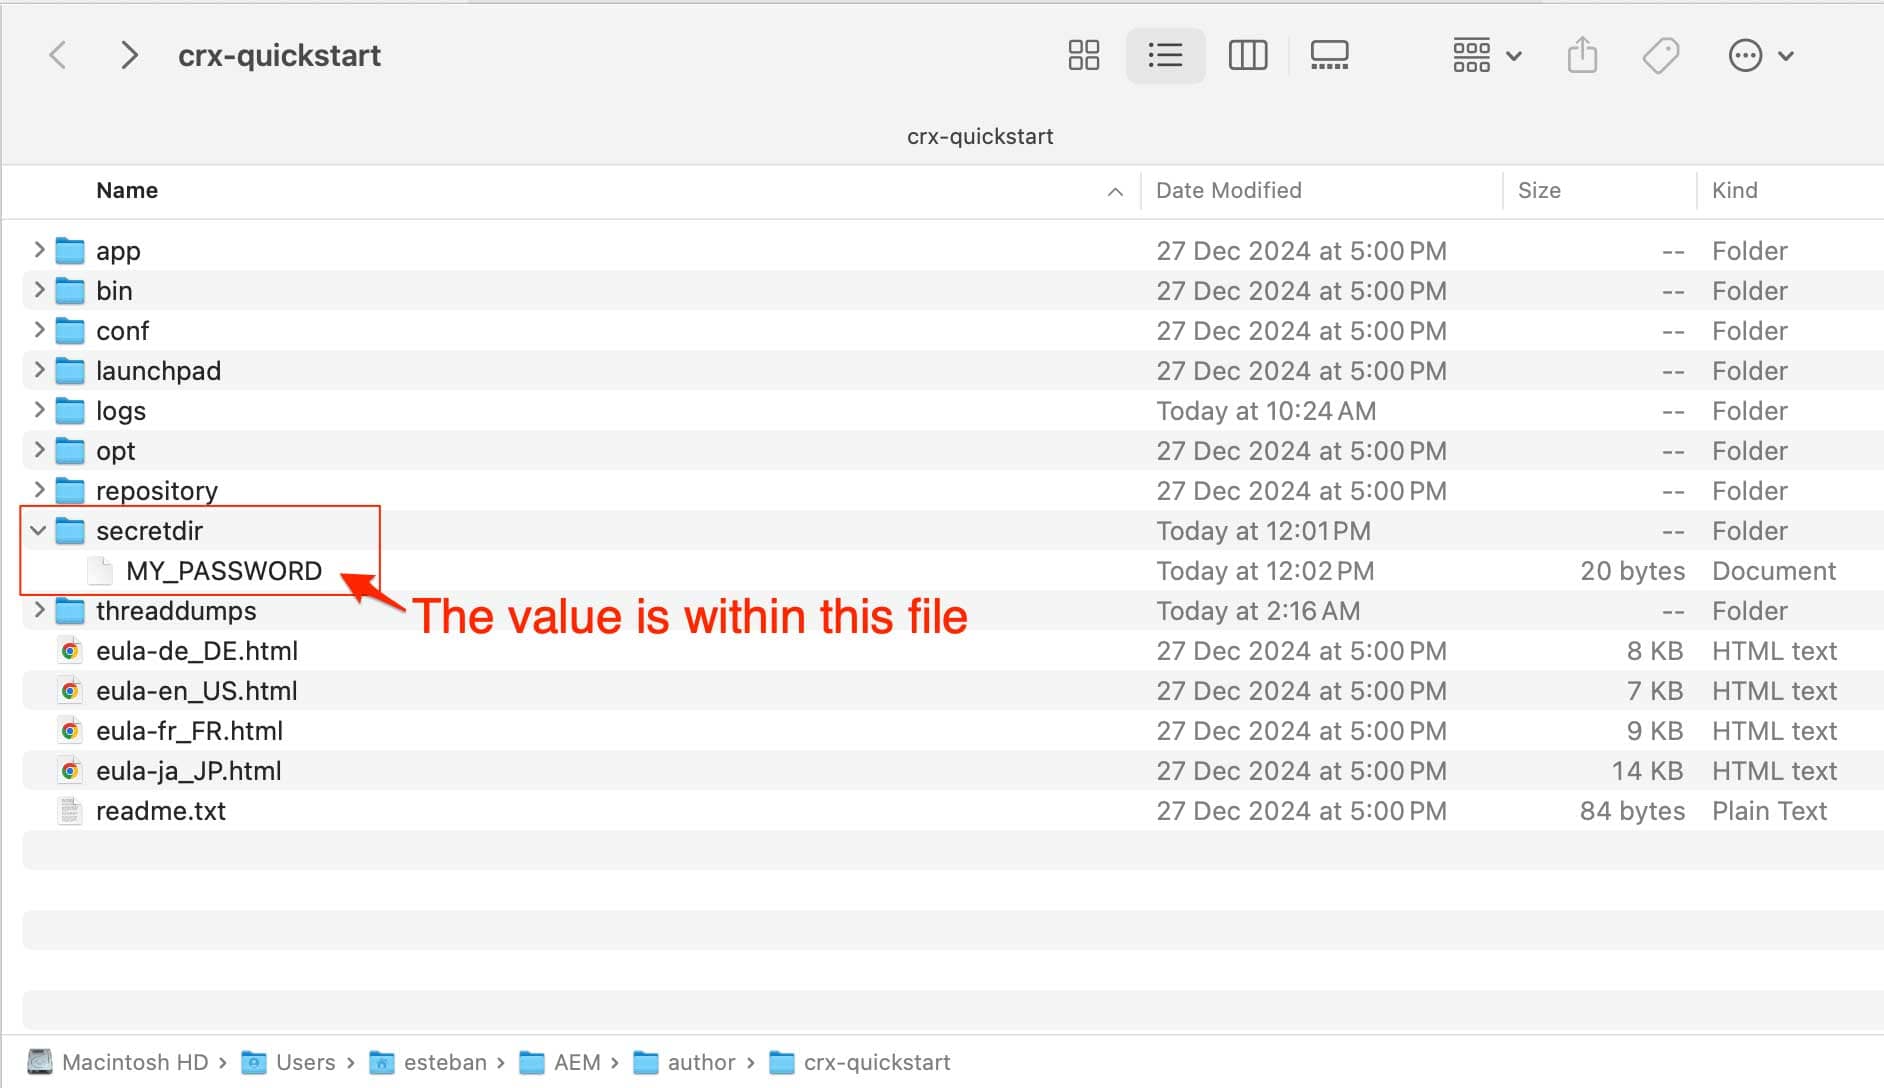
Task: Expand the repository folder
Action: 39,490
